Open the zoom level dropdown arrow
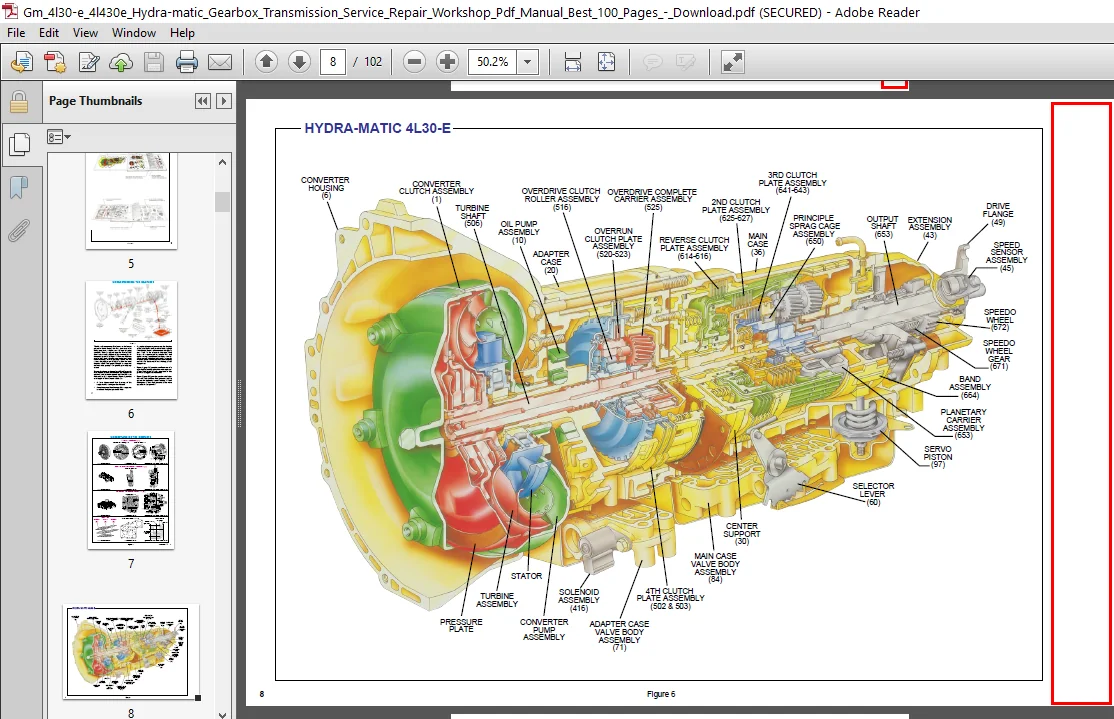This screenshot has width=1114, height=719. (x=527, y=62)
